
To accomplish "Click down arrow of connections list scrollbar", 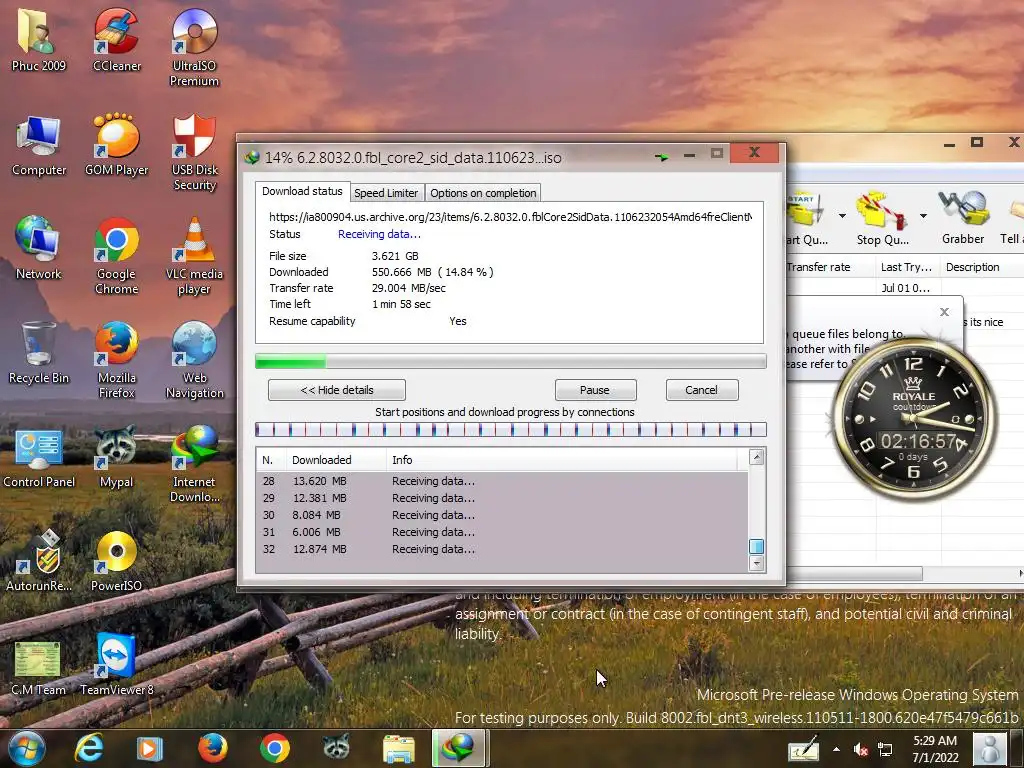I will click(x=756, y=563).
